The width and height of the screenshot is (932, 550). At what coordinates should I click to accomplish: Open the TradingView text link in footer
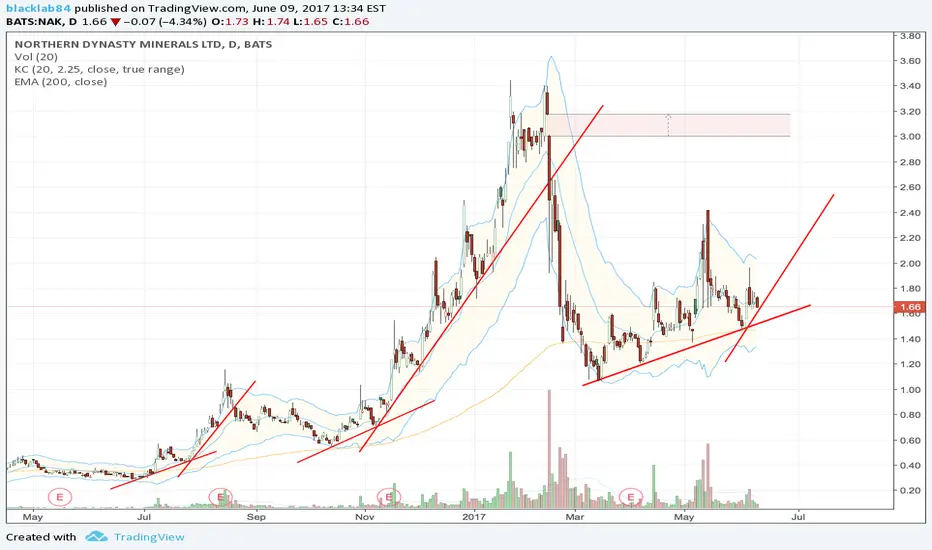coord(149,537)
